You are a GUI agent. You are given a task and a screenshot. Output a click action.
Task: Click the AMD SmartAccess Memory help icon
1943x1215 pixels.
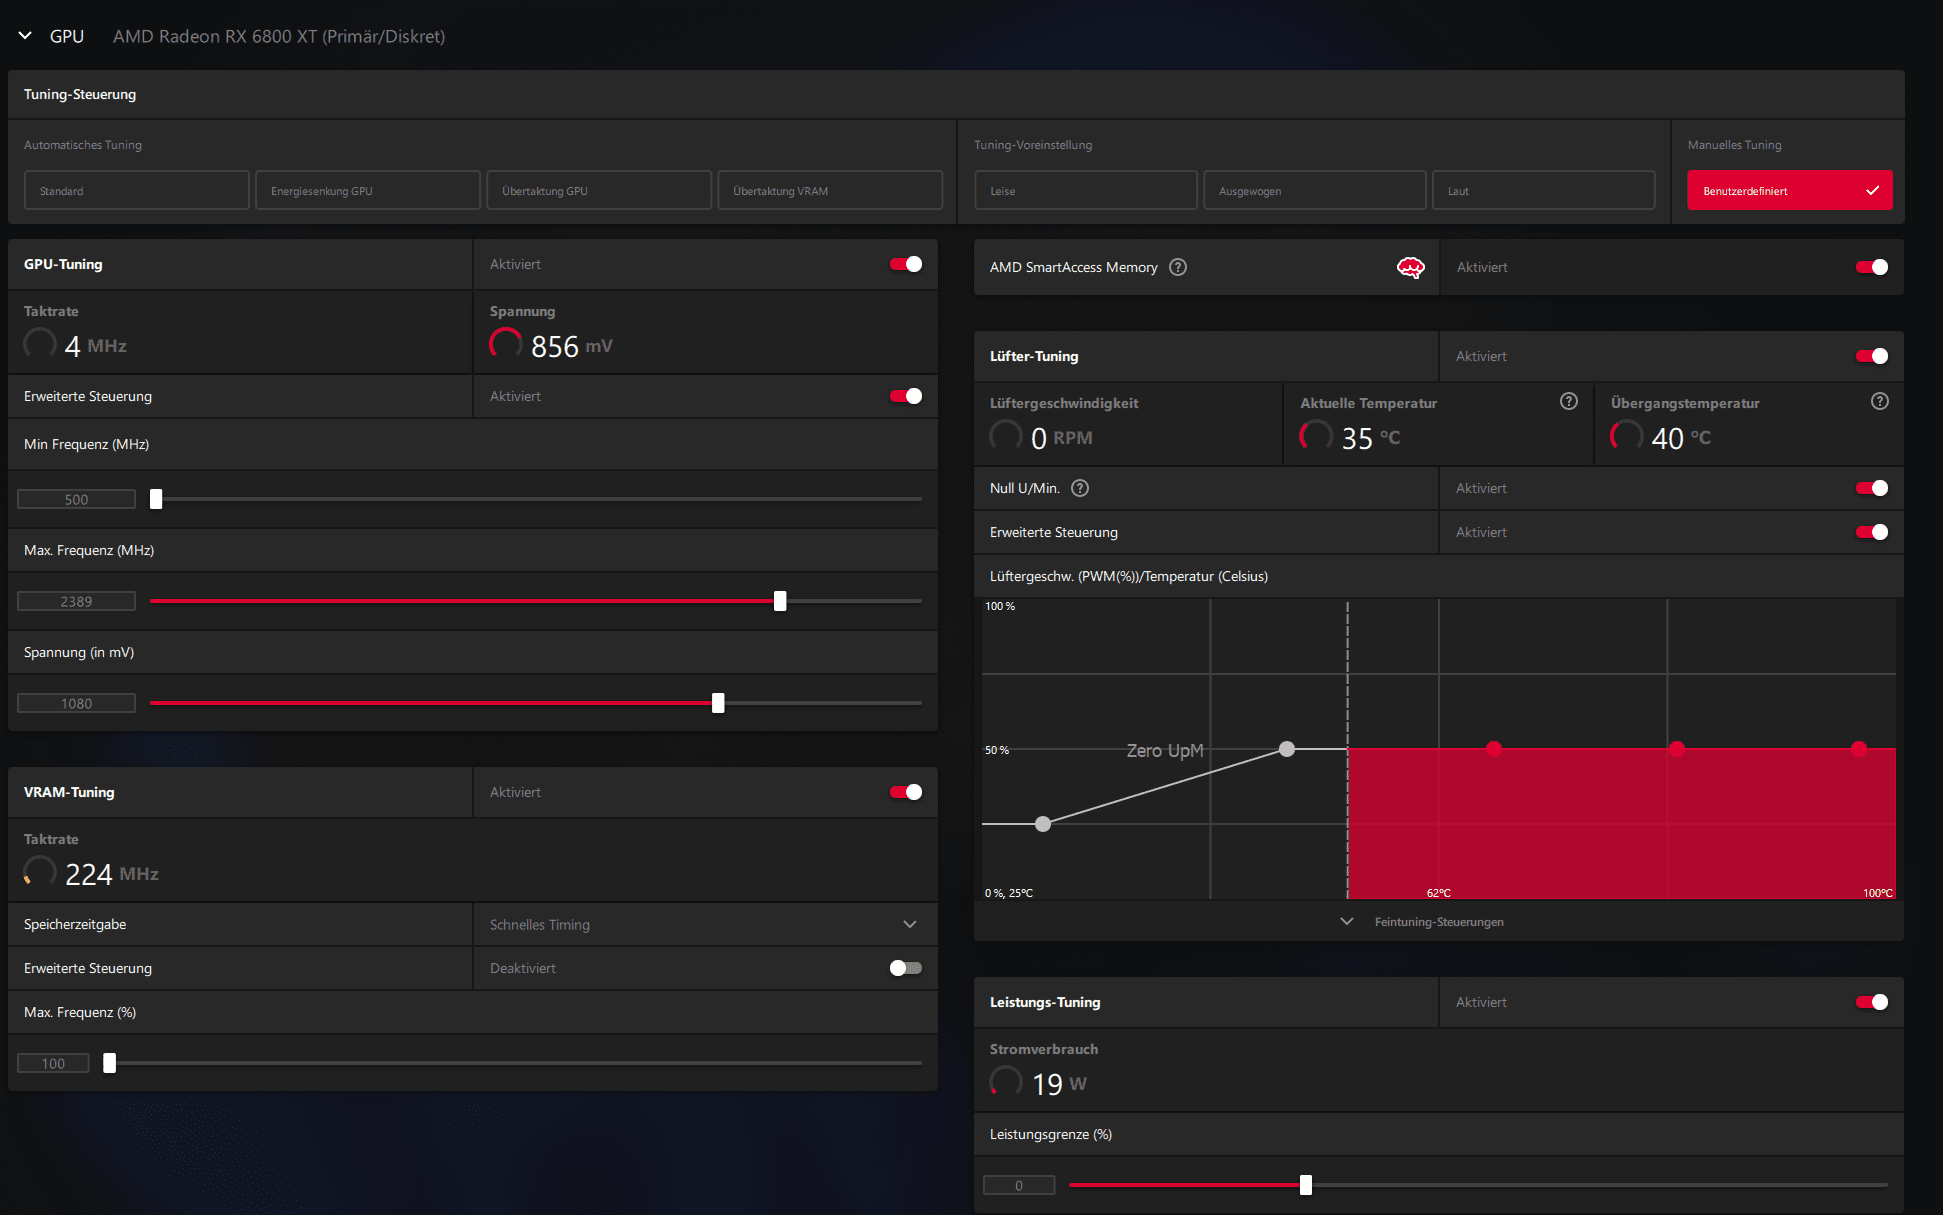(1178, 267)
